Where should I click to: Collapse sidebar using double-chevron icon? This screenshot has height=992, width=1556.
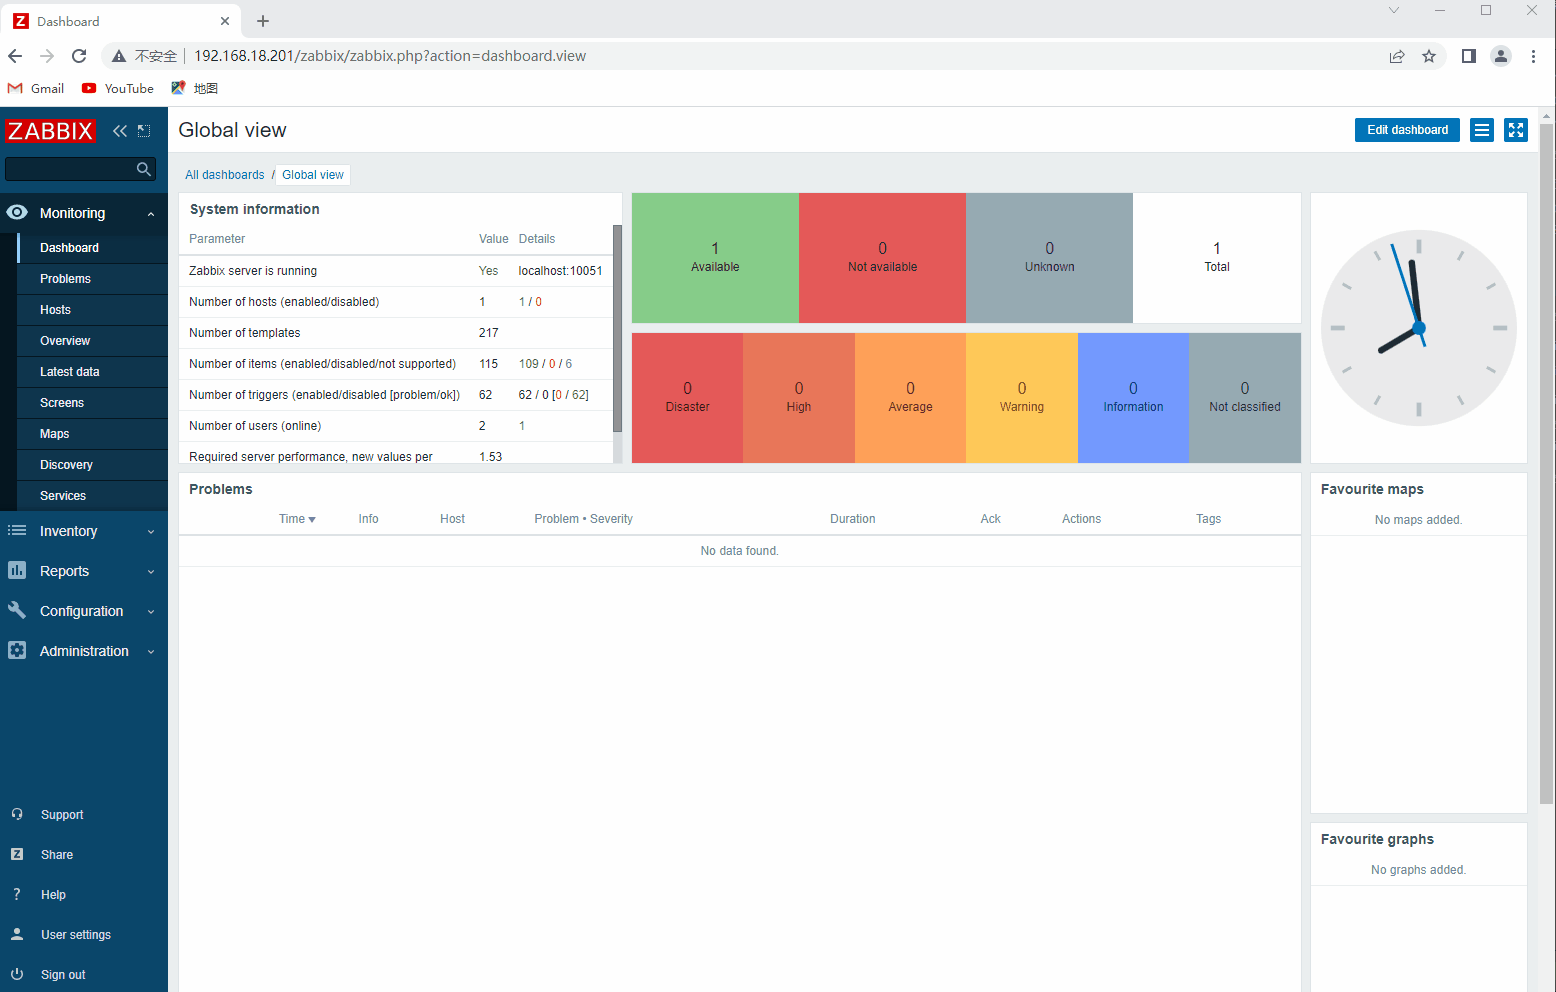click(x=120, y=131)
